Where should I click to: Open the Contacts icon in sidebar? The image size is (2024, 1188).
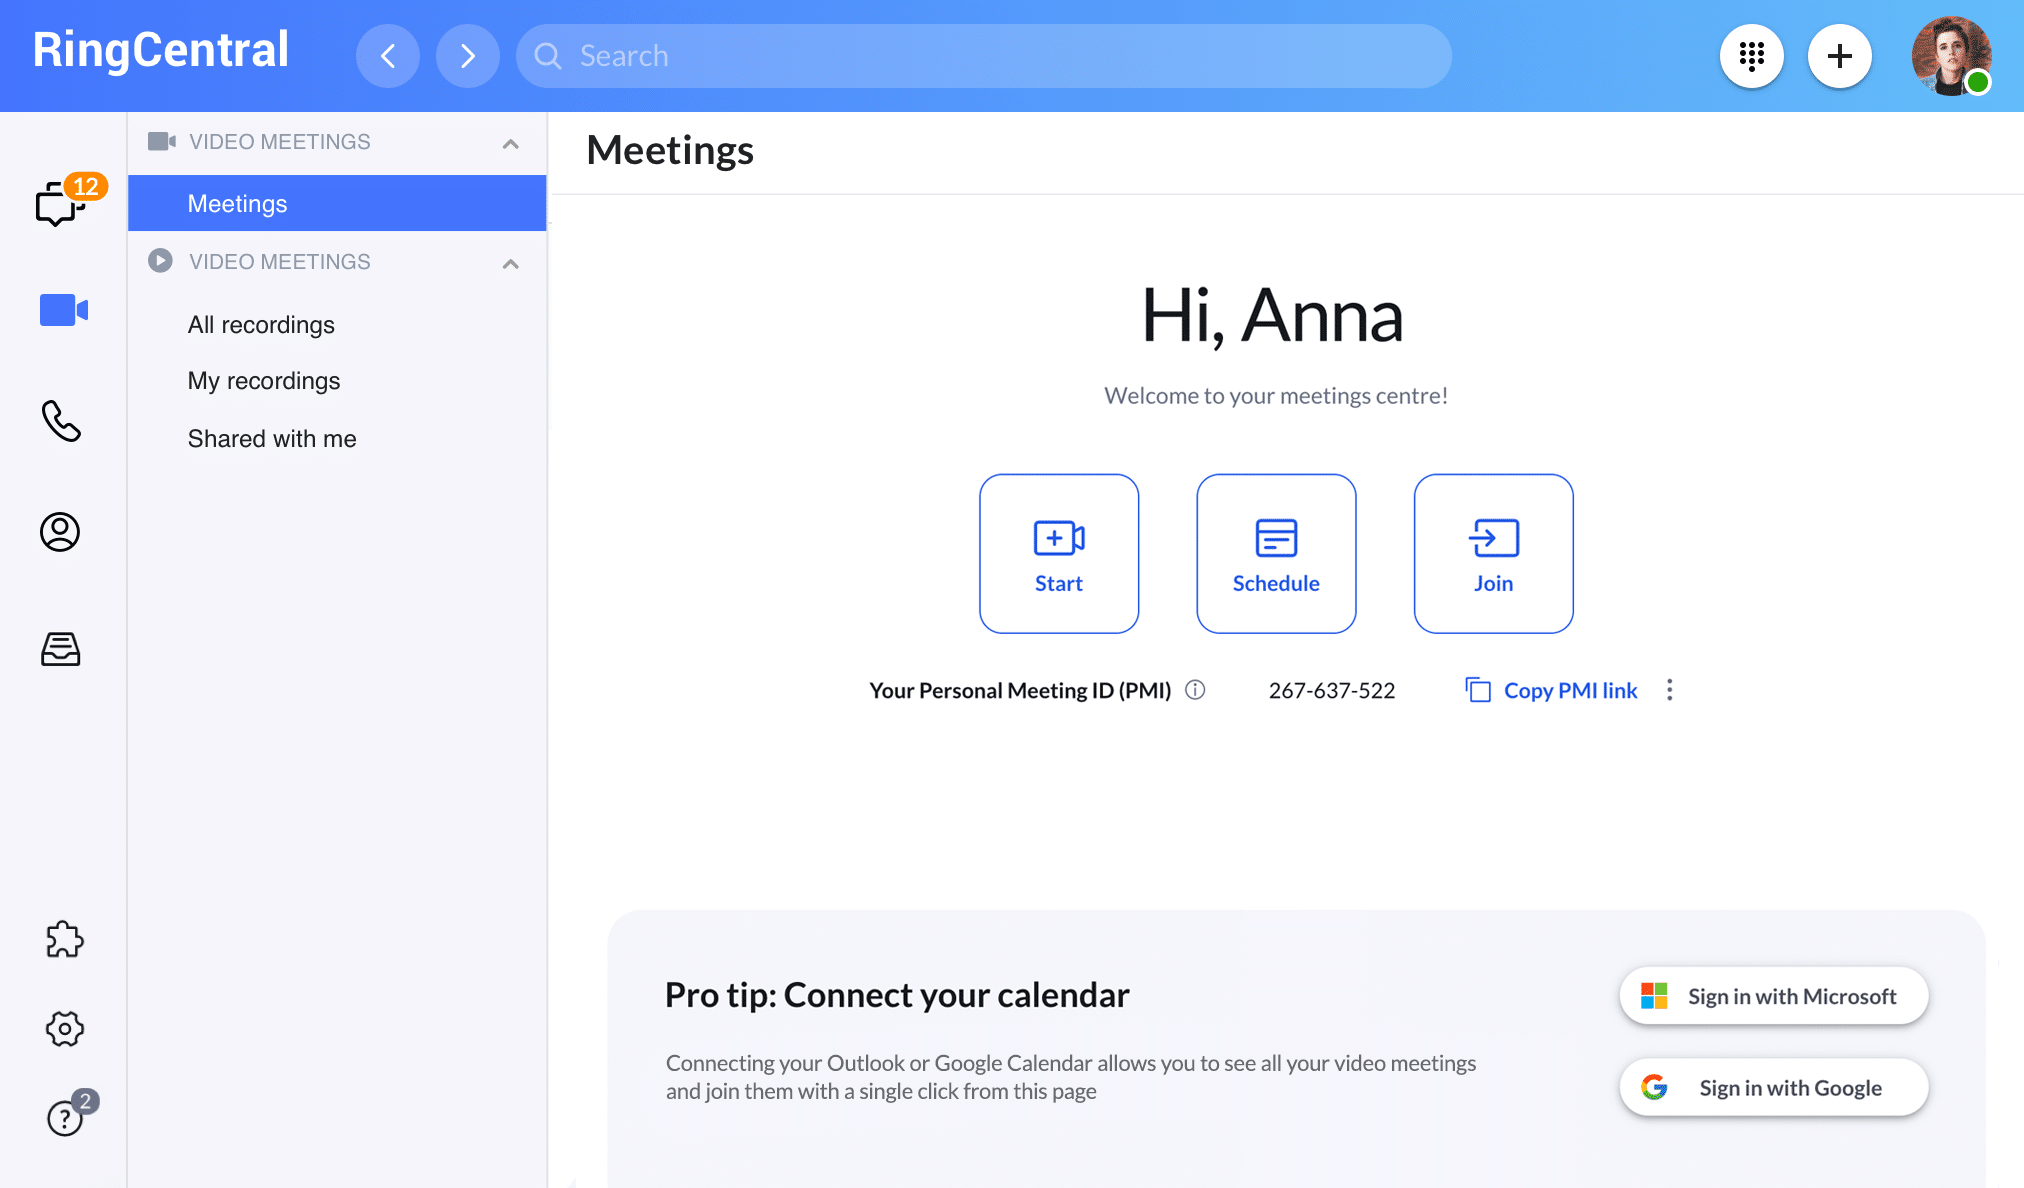tap(60, 532)
